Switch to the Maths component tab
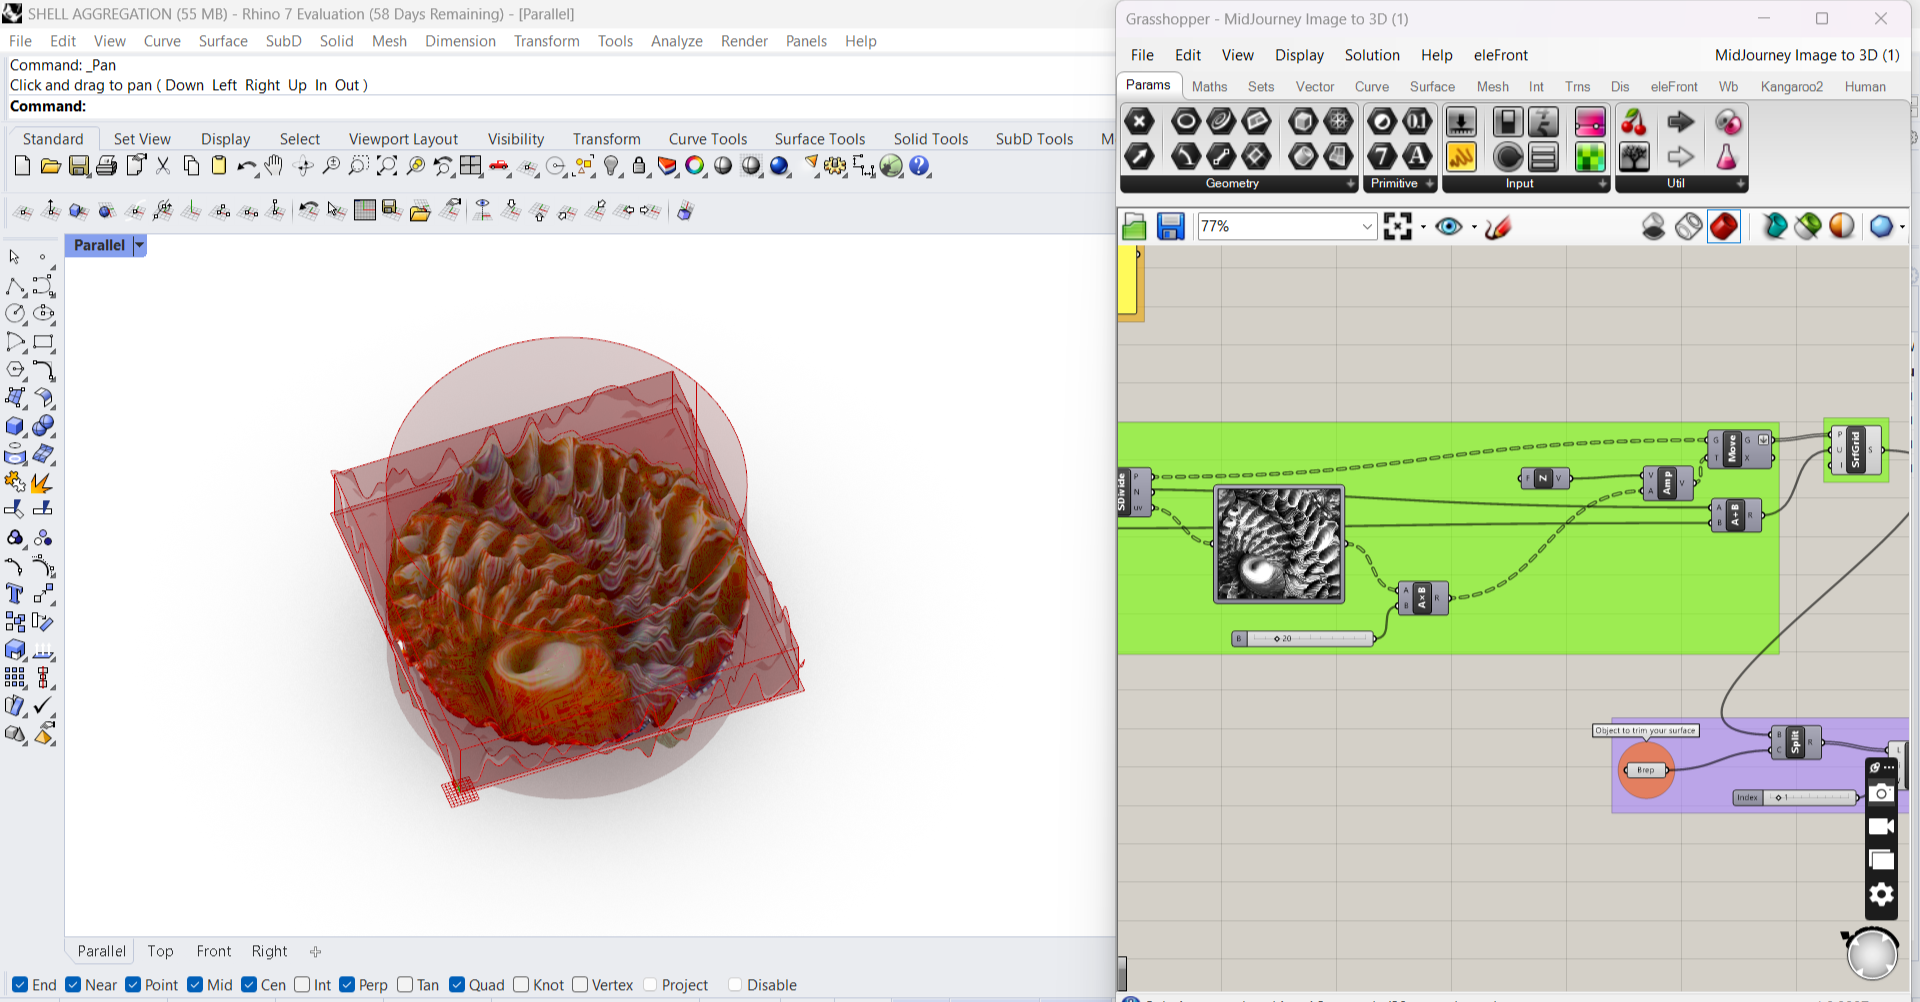The image size is (1920, 1002). coord(1209,87)
